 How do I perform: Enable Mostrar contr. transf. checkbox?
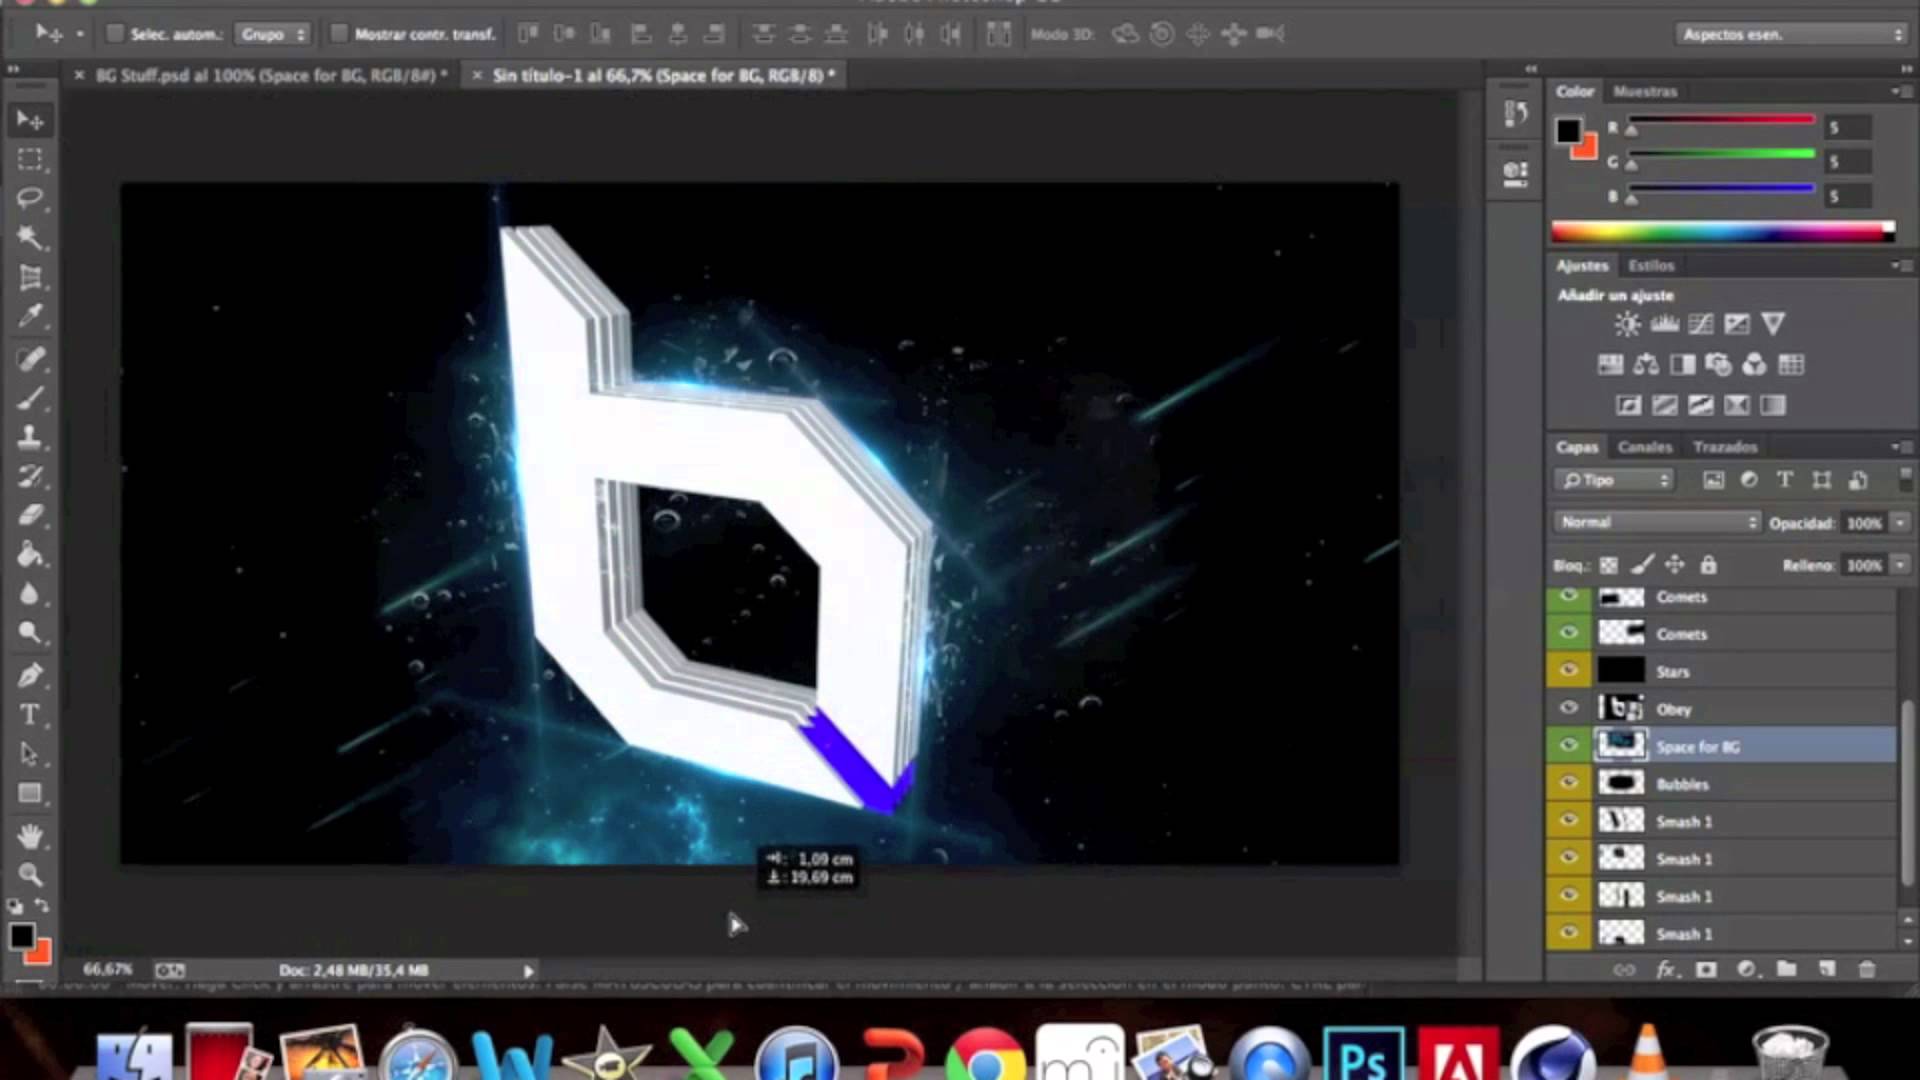click(x=338, y=34)
